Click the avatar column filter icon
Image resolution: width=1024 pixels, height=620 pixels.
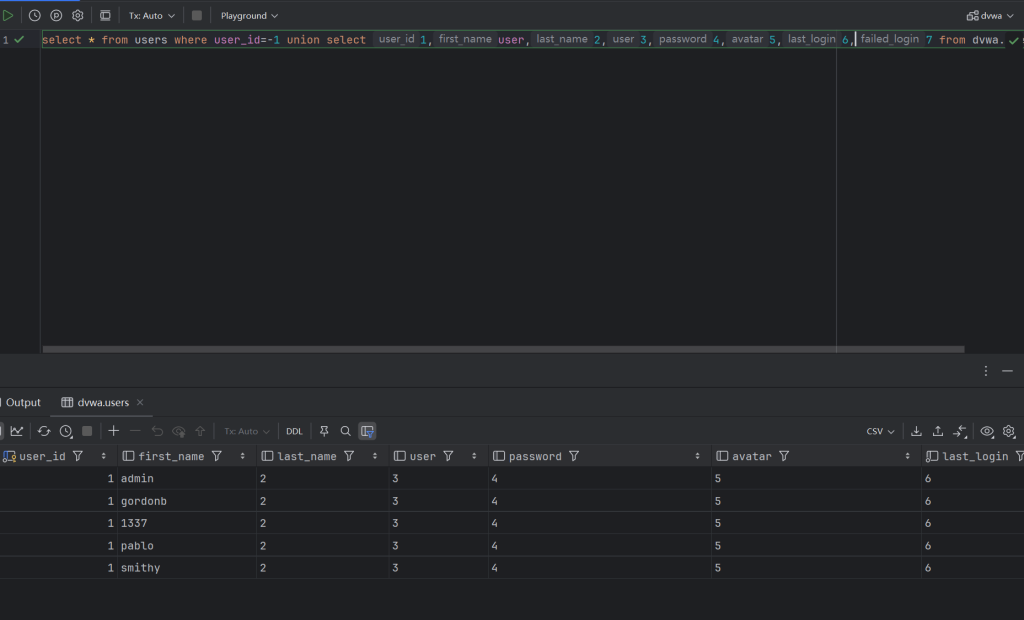pos(784,456)
